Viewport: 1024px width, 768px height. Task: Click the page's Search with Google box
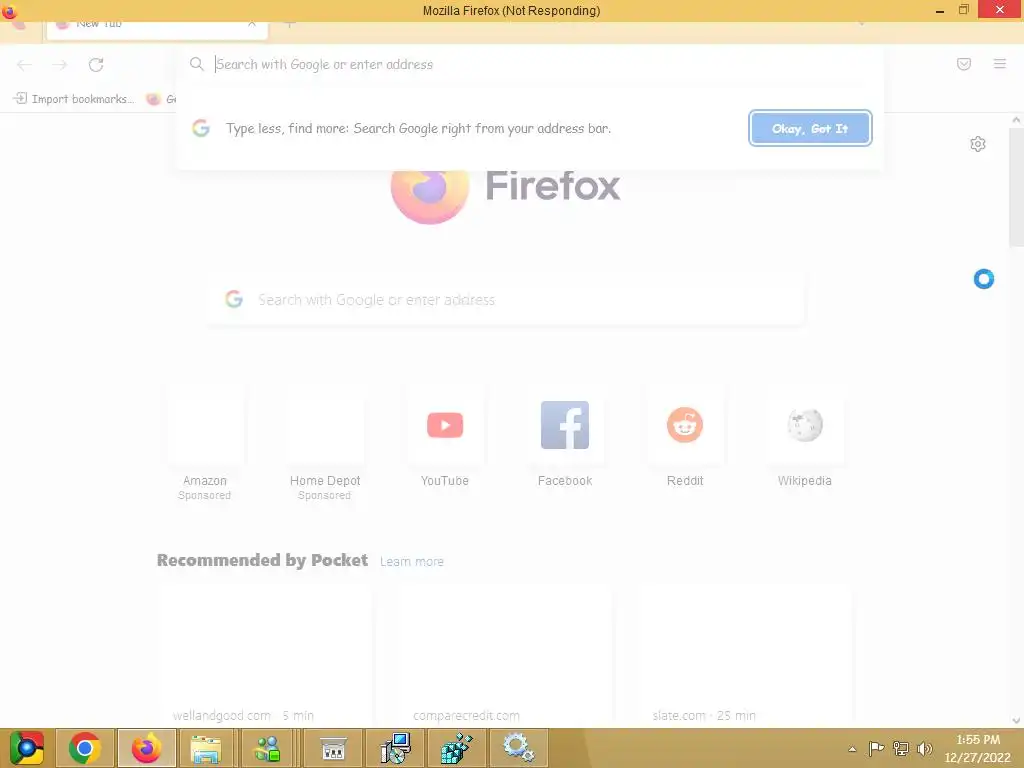(505, 300)
